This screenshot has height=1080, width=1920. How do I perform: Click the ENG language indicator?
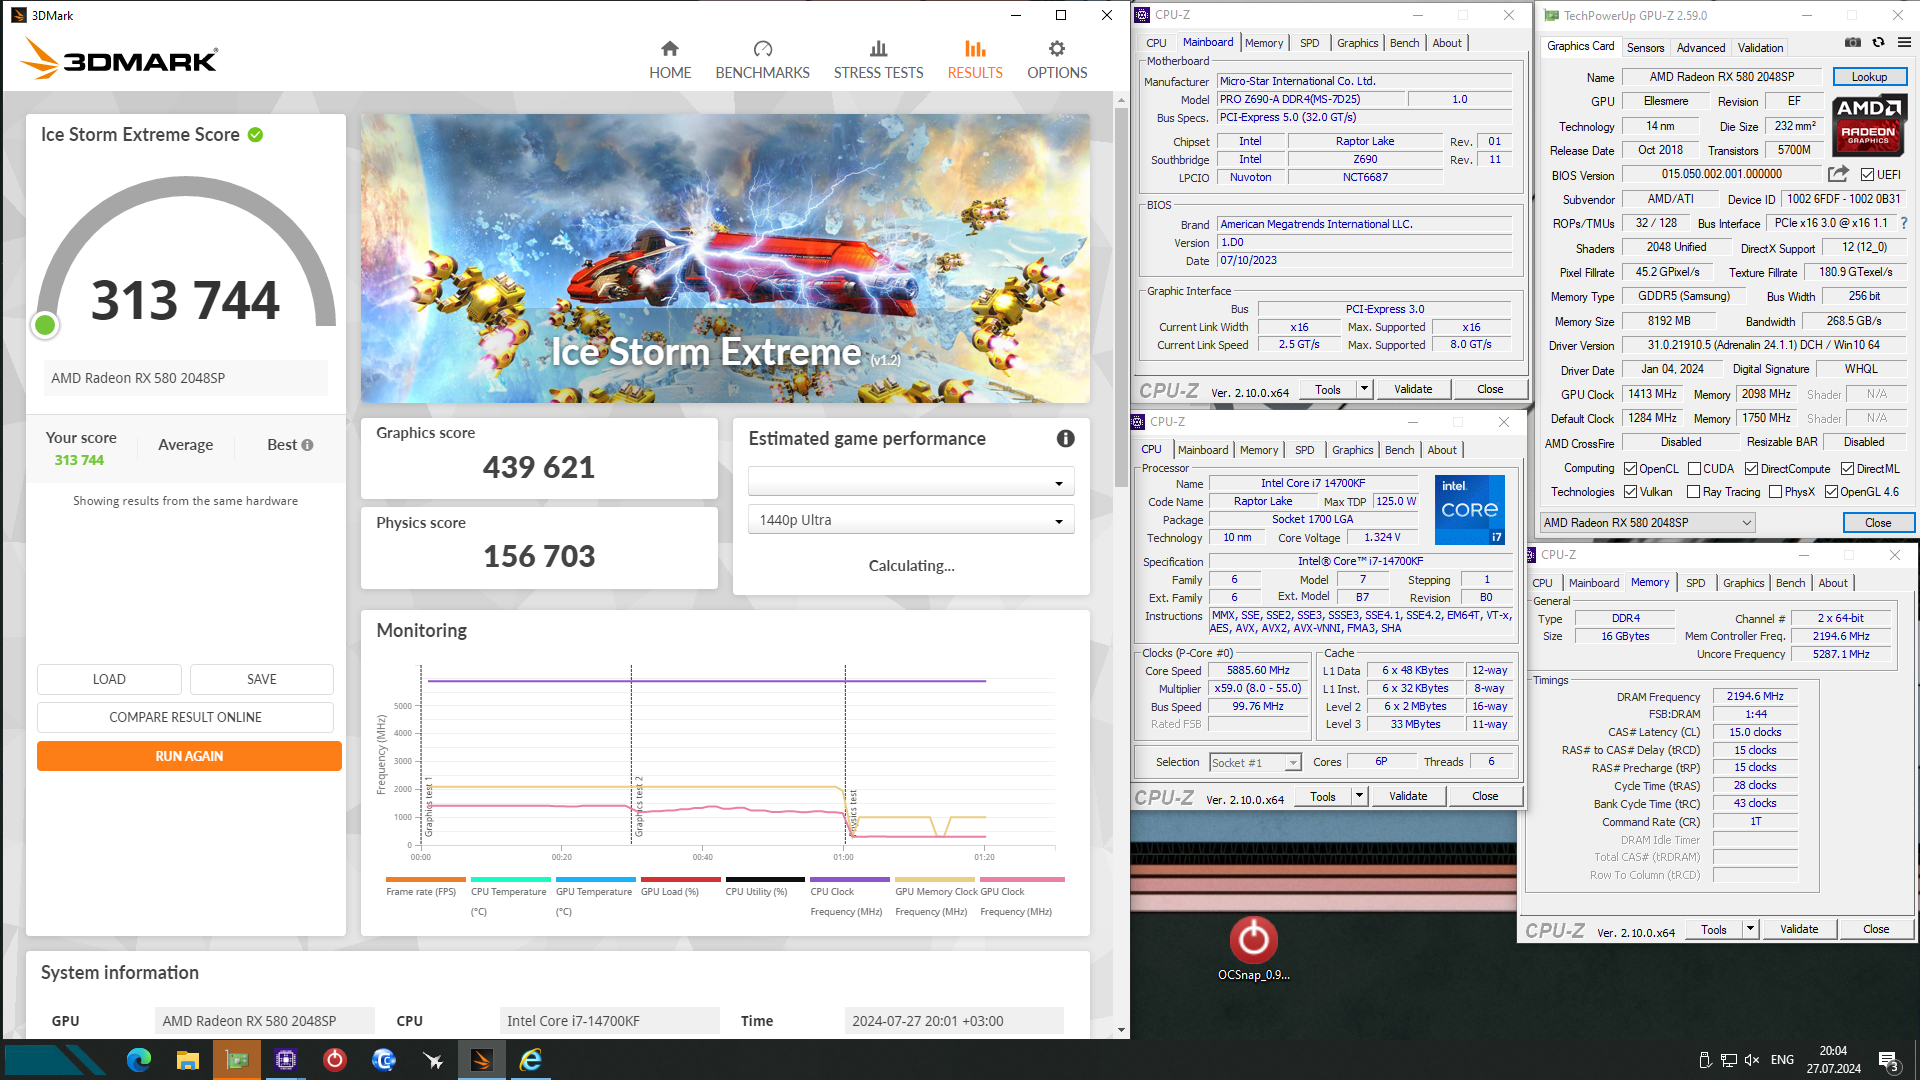[1782, 1060]
